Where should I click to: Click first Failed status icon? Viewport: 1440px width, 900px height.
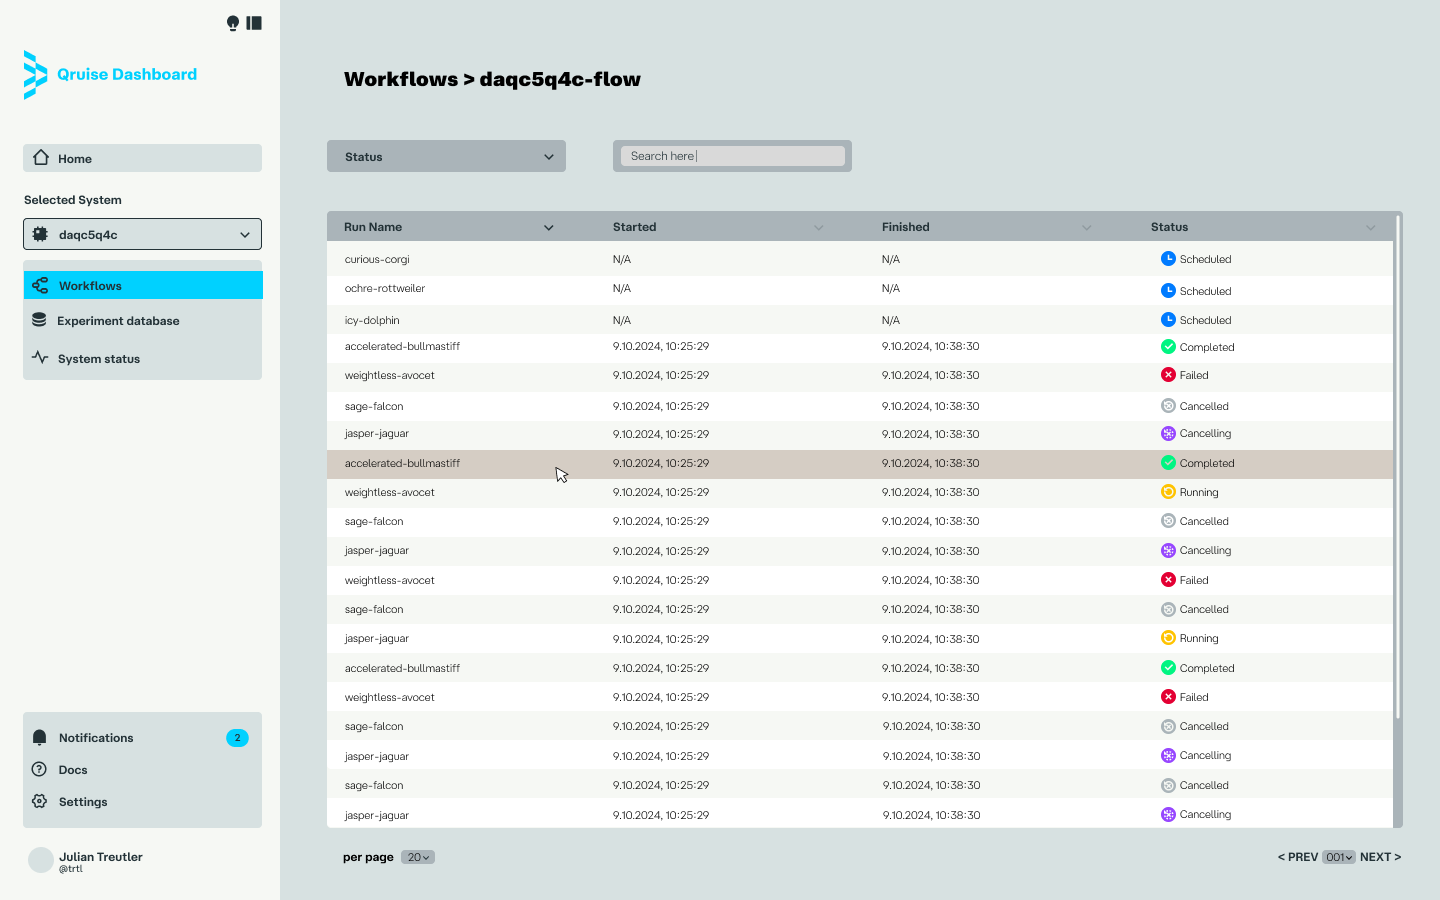click(1168, 375)
